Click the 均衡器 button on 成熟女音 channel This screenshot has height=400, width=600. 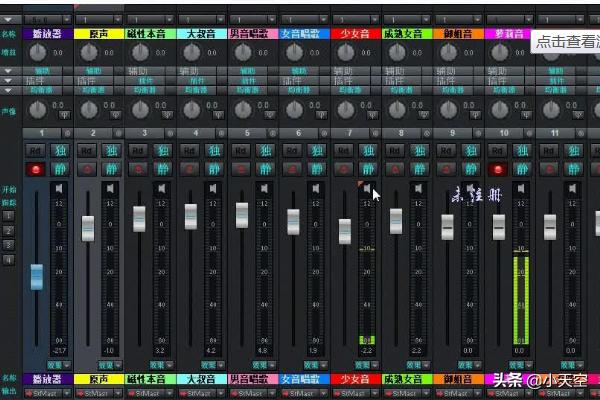pyautogui.click(x=403, y=88)
